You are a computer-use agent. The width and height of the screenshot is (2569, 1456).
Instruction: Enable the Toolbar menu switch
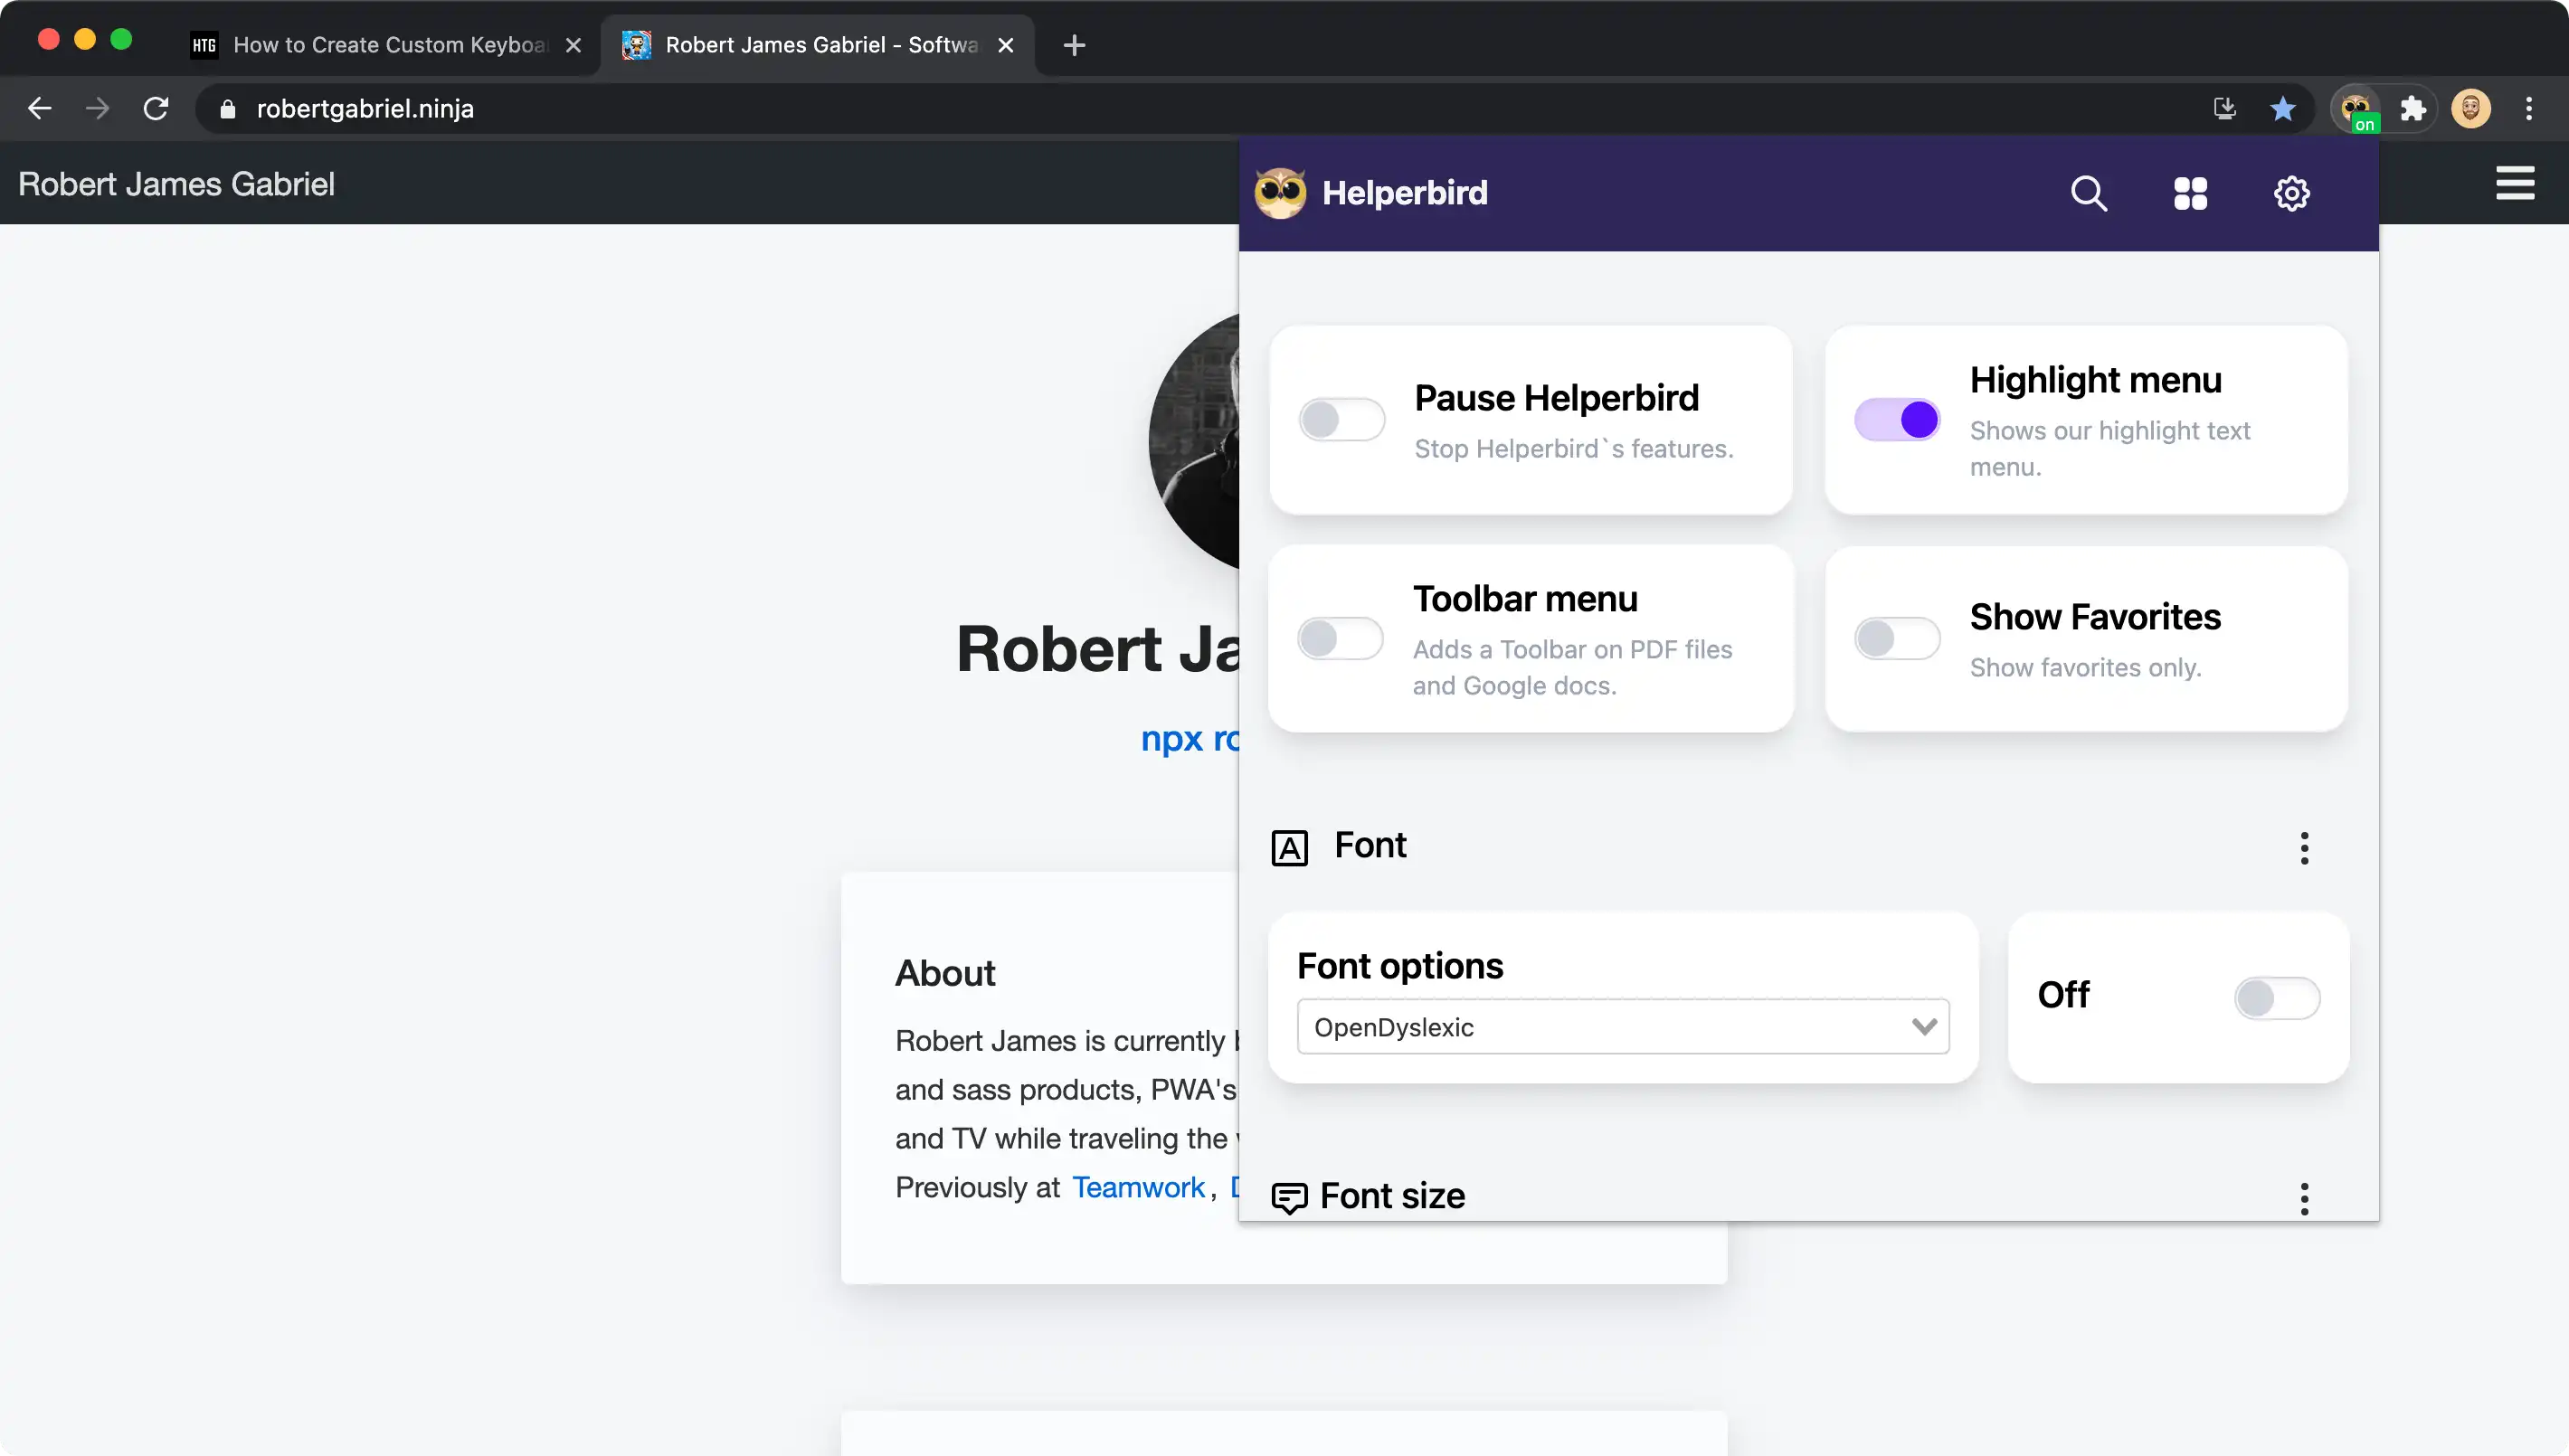click(x=1340, y=638)
